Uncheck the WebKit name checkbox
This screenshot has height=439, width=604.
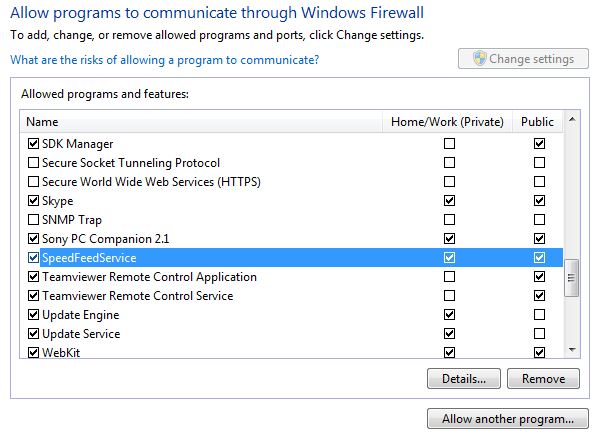pyautogui.click(x=34, y=352)
